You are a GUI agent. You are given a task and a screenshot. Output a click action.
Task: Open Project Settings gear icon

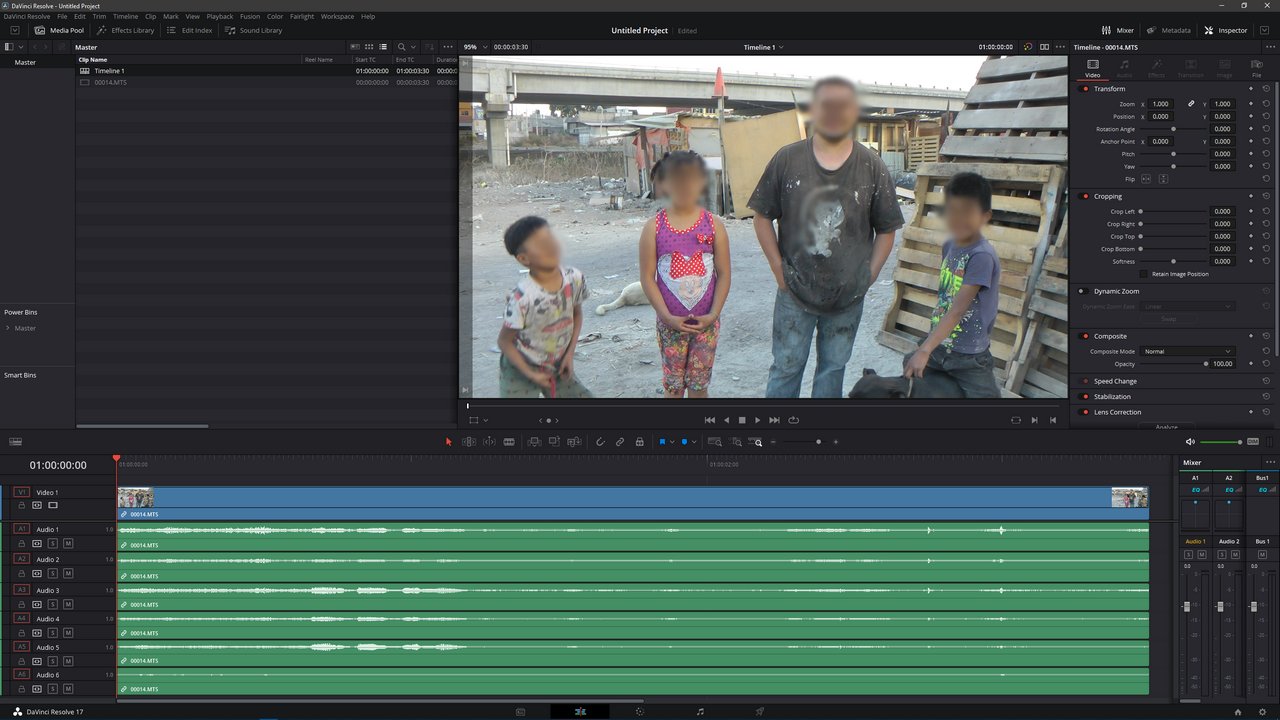pyautogui.click(x=1262, y=712)
